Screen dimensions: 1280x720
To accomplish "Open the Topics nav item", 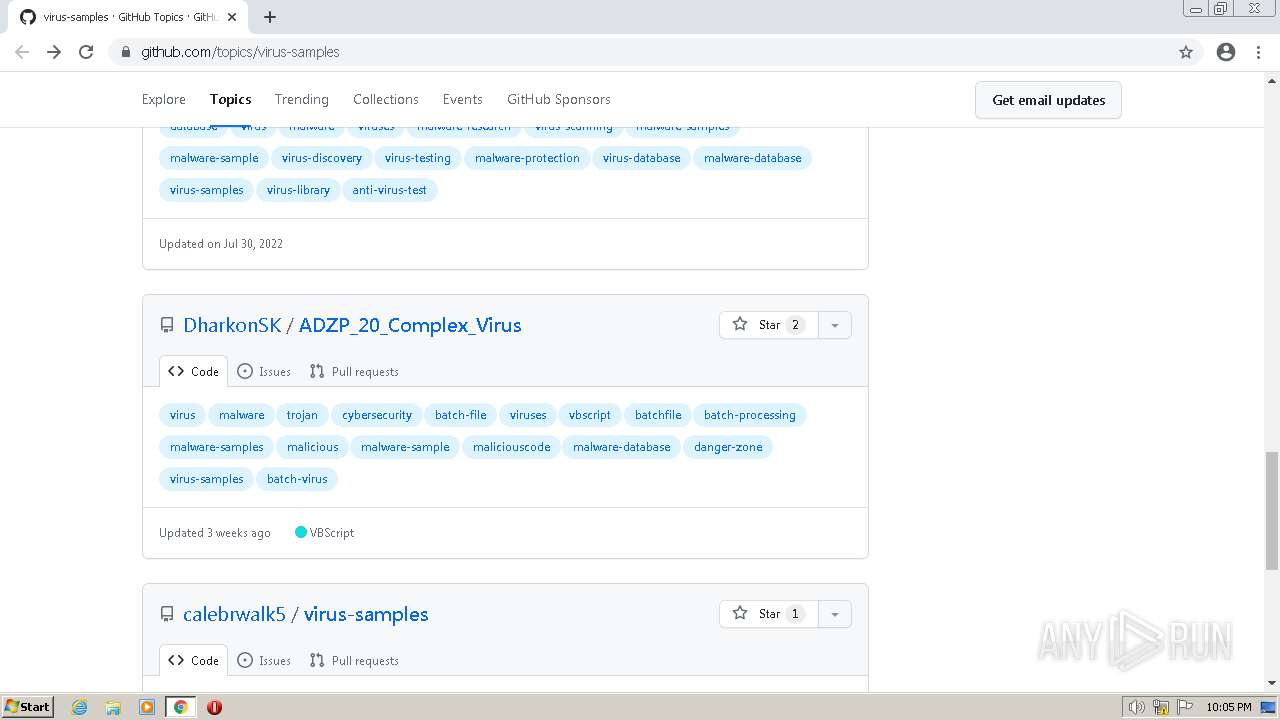I will 231,99.
